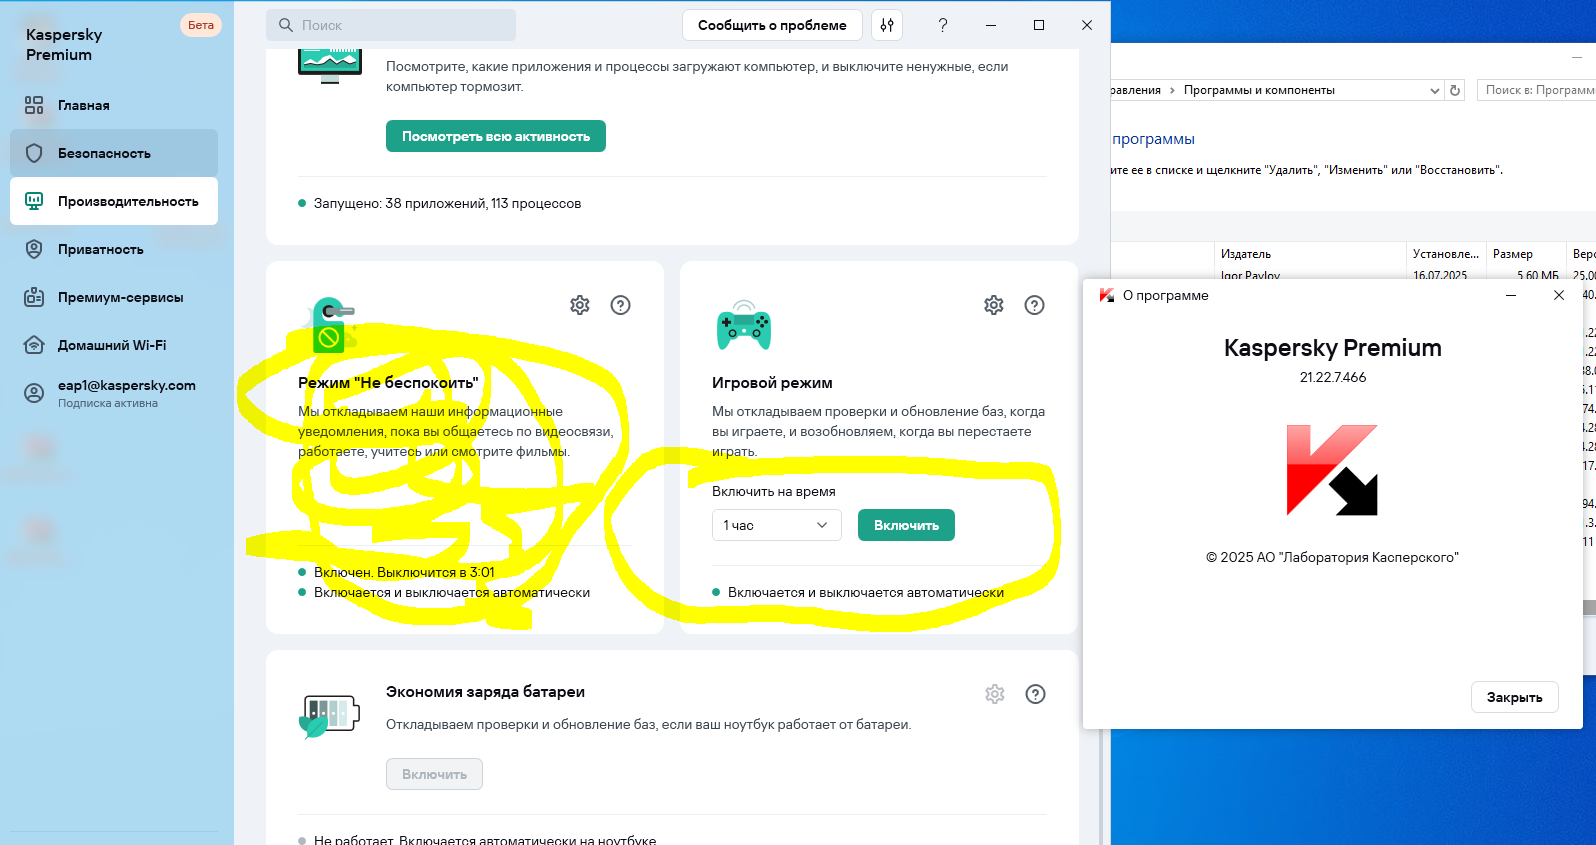Click the Премиум-сервисы badge icon
The height and width of the screenshot is (845, 1596).
(34, 297)
